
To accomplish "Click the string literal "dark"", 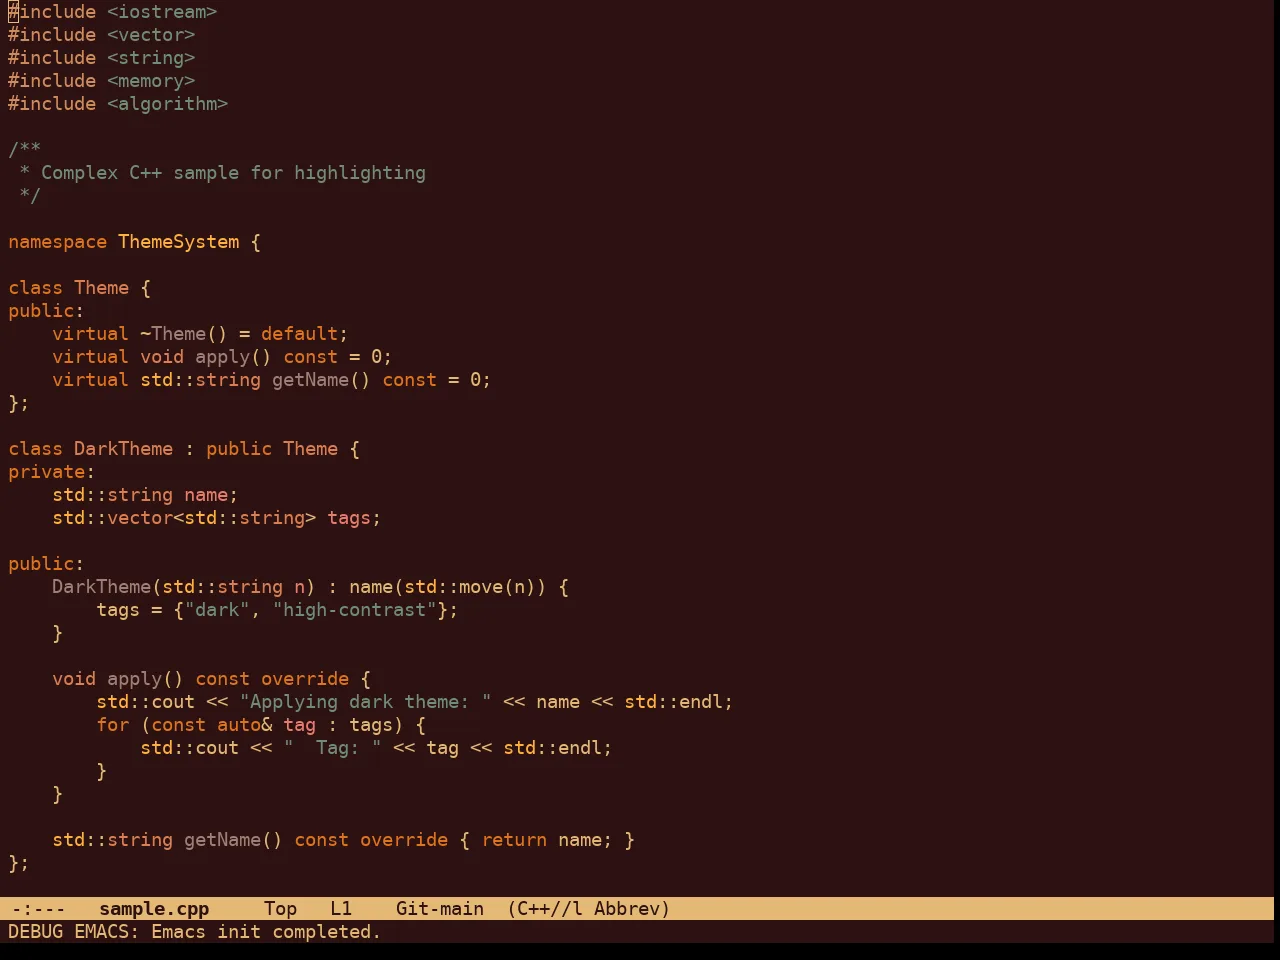I will coord(217,610).
